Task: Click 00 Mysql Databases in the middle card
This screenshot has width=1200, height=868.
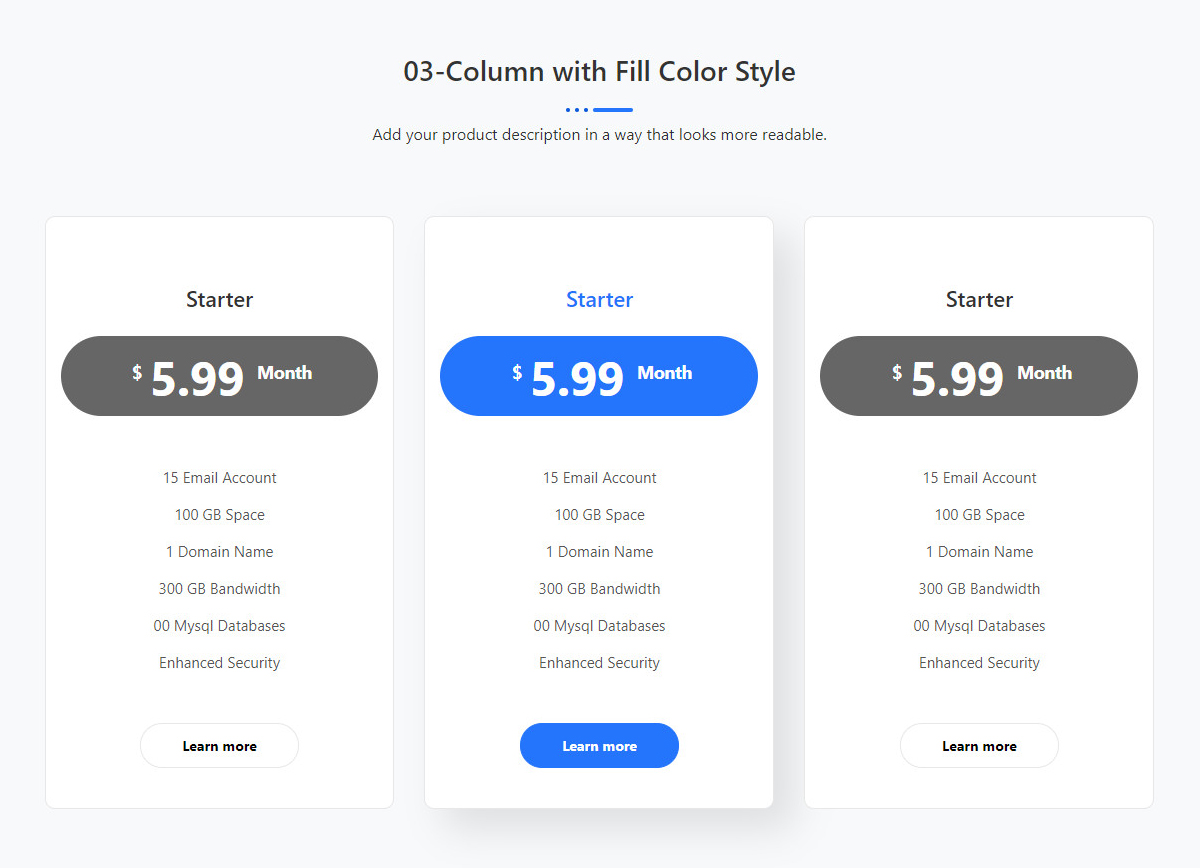Action: [x=599, y=626]
